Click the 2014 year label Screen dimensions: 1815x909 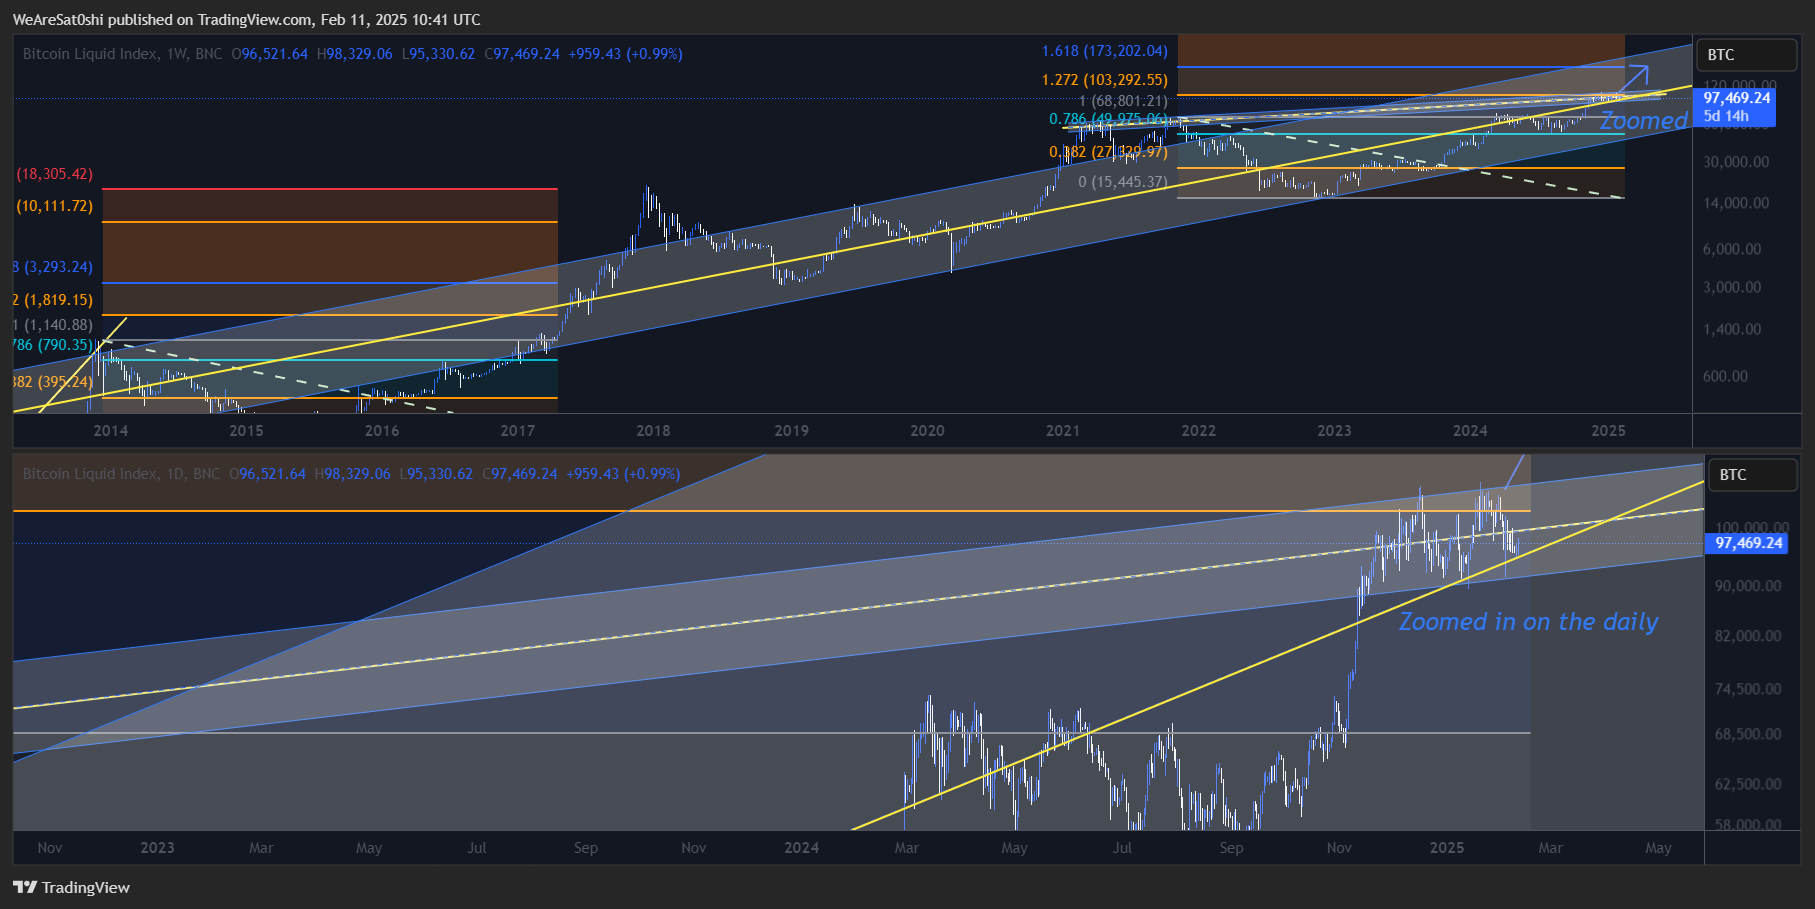click(110, 431)
